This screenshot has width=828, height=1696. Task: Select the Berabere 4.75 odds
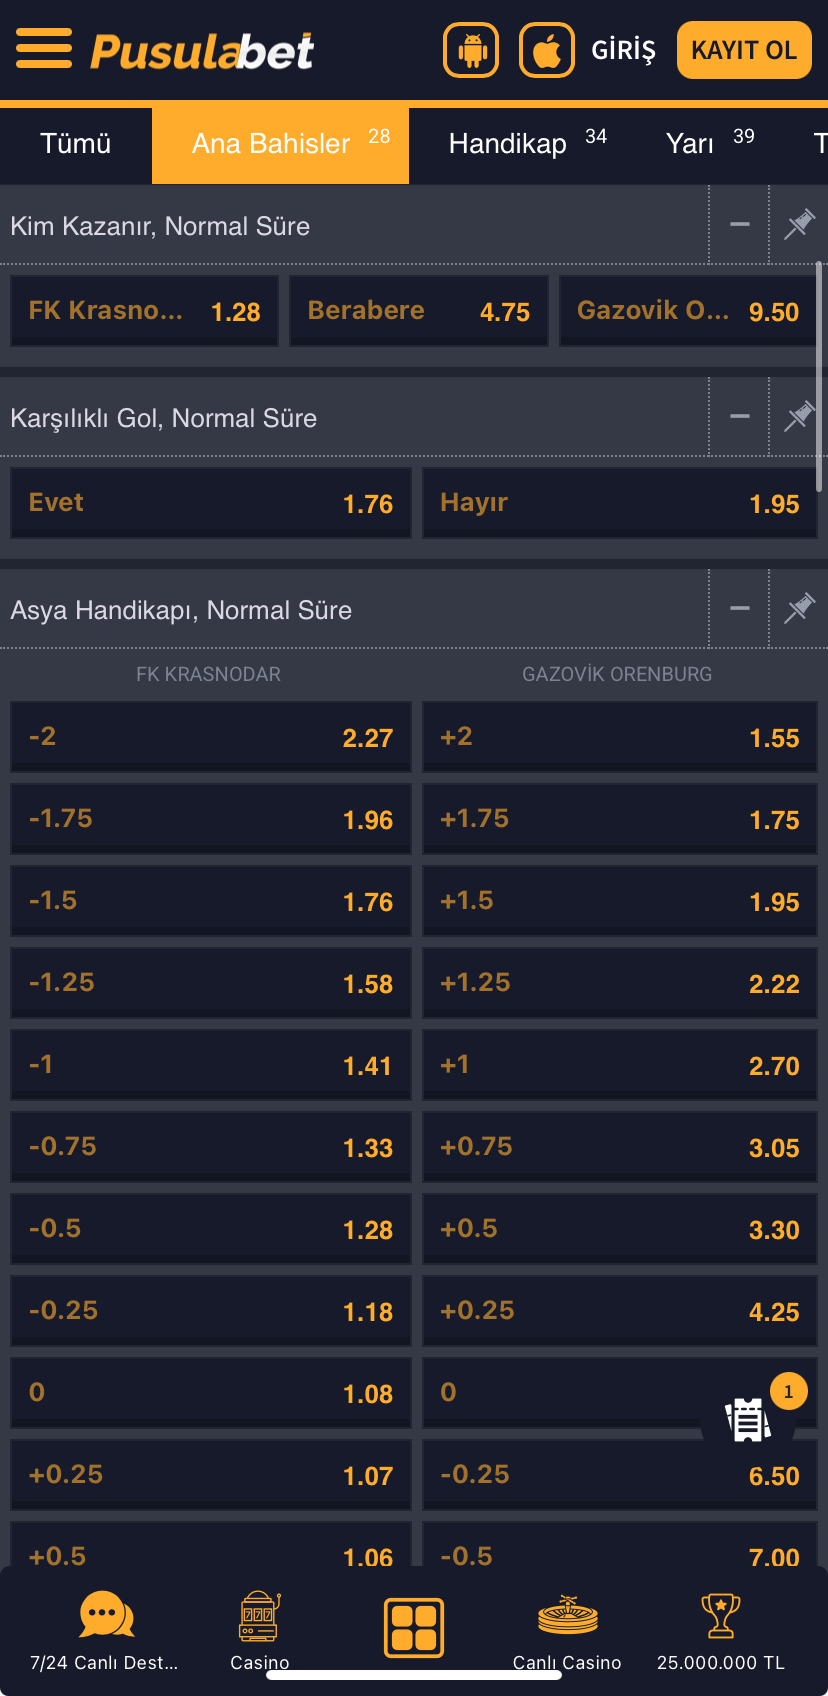coord(418,311)
